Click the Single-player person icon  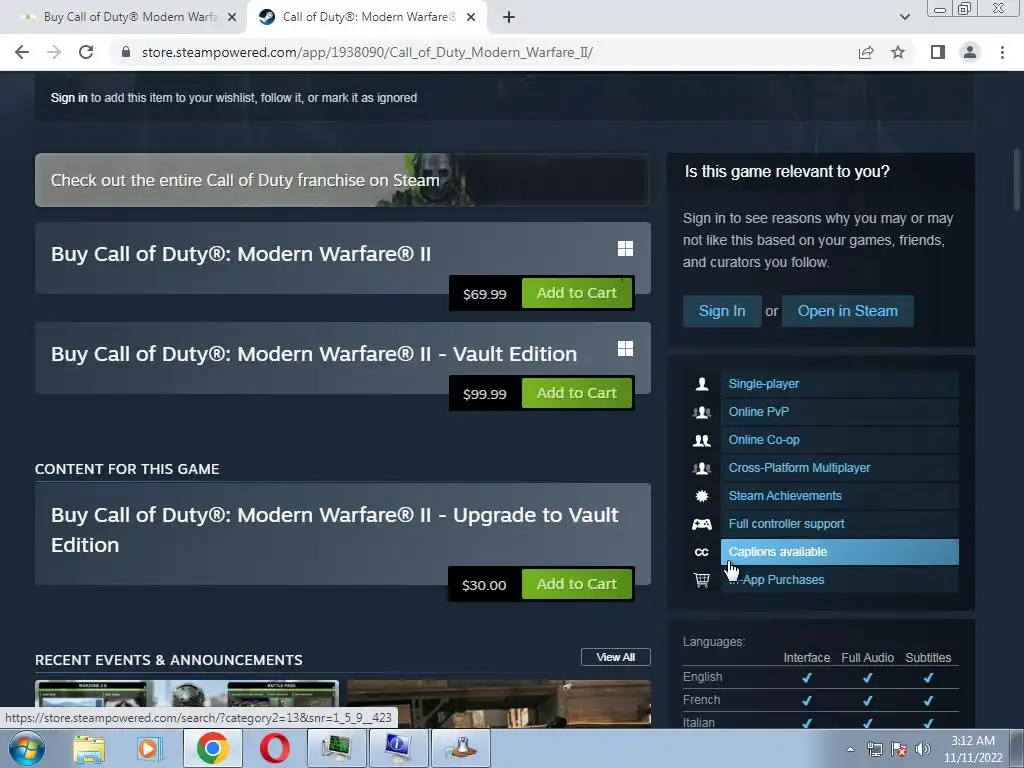[701, 384]
